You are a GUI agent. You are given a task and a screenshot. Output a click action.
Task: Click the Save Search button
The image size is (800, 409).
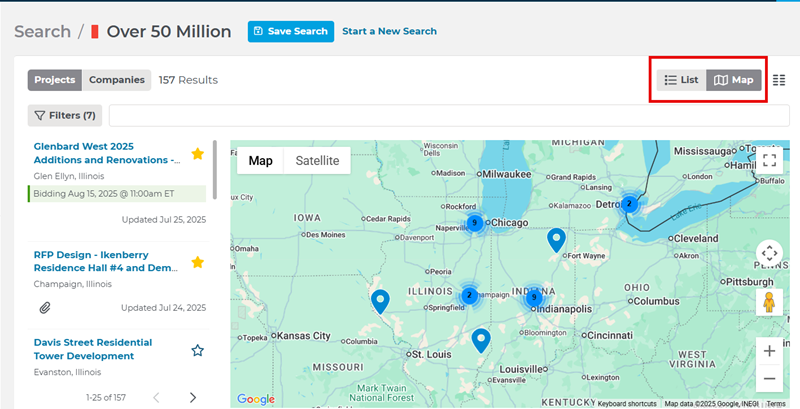coord(291,31)
